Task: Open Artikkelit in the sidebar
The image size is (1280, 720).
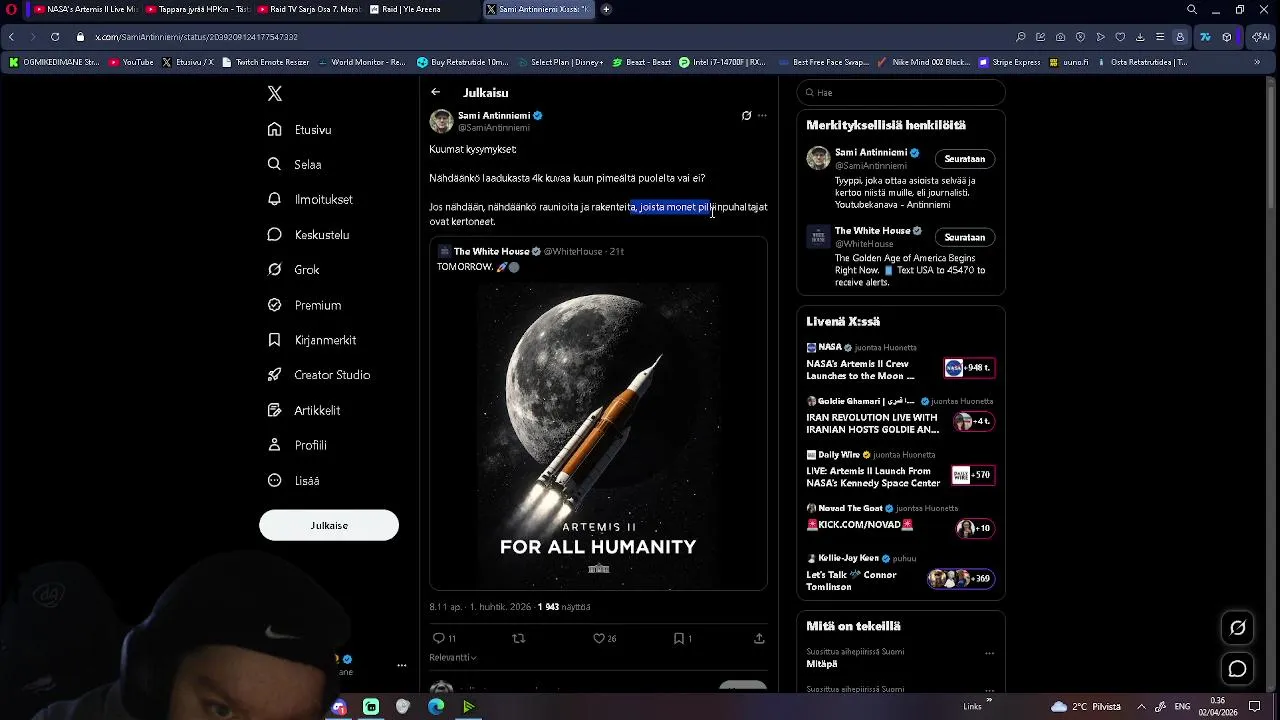Action: 304,410
